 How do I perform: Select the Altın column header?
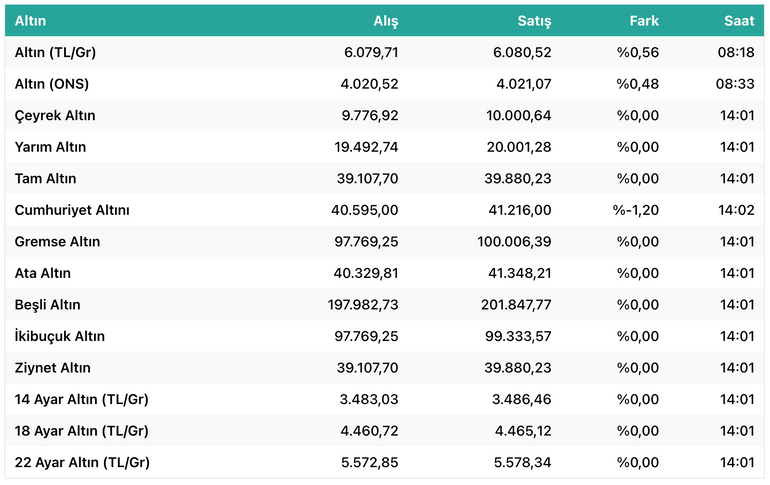coord(30,21)
